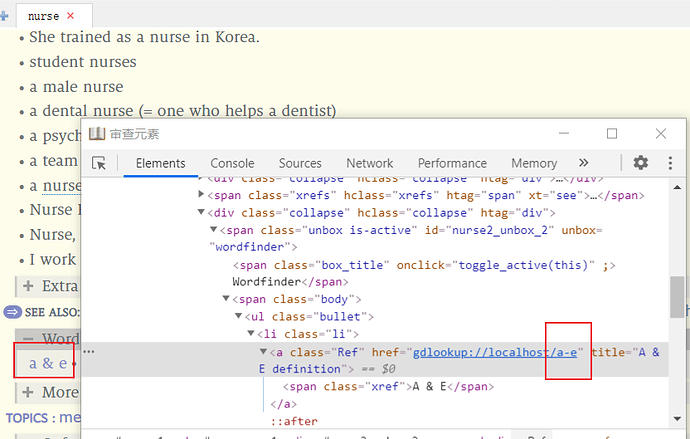Click the 'a male nurse' example
The image size is (690, 439).
click(76, 87)
